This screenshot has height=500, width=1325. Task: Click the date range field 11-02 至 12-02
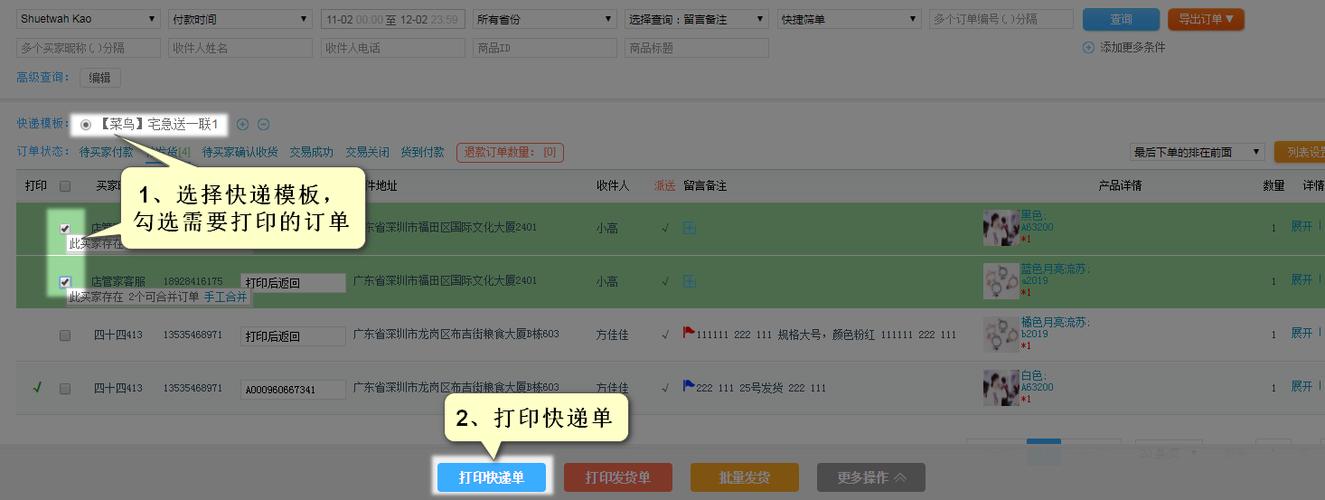[392, 19]
